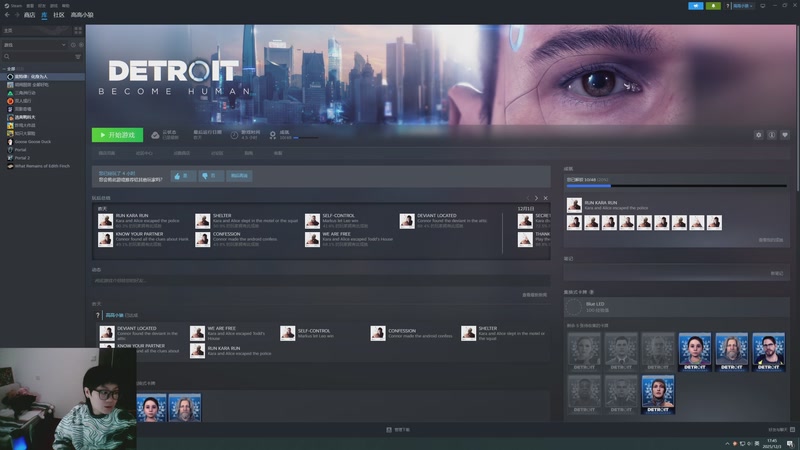Click the achievements panel progress bar
This screenshot has height=450, width=800.
pos(677,186)
